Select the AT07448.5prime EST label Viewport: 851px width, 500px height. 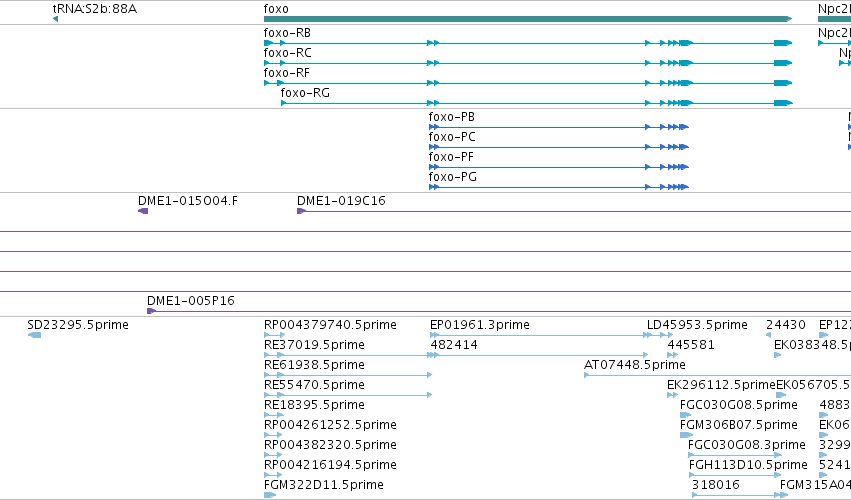coord(634,365)
